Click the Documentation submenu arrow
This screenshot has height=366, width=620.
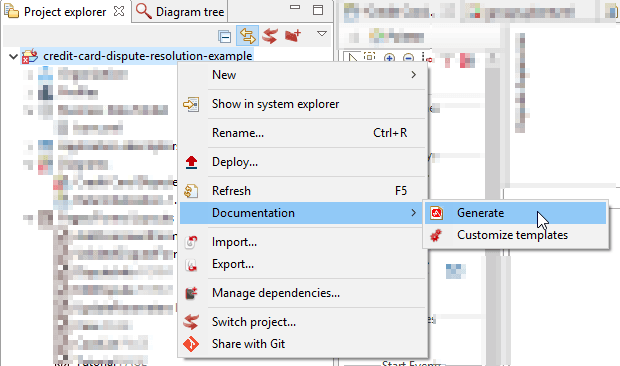click(414, 213)
